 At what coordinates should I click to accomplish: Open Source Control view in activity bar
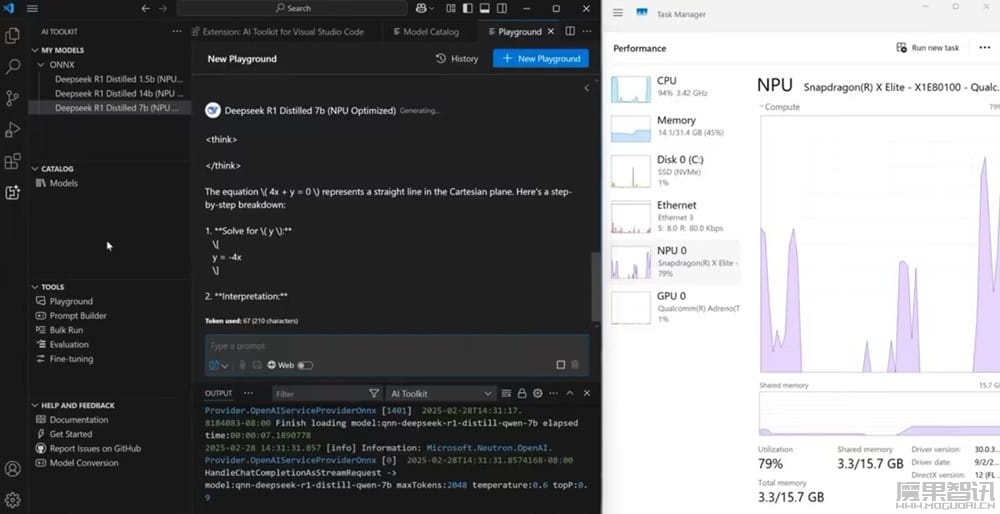coord(12,98)
